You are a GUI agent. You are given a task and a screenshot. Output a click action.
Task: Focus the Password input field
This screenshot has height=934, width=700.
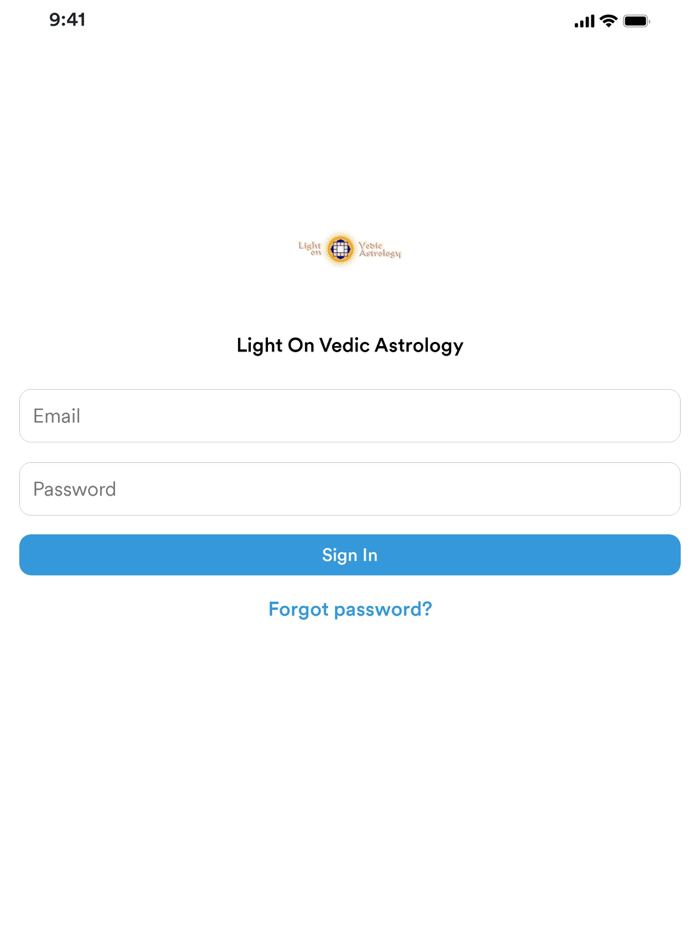[x=349, y=489]
